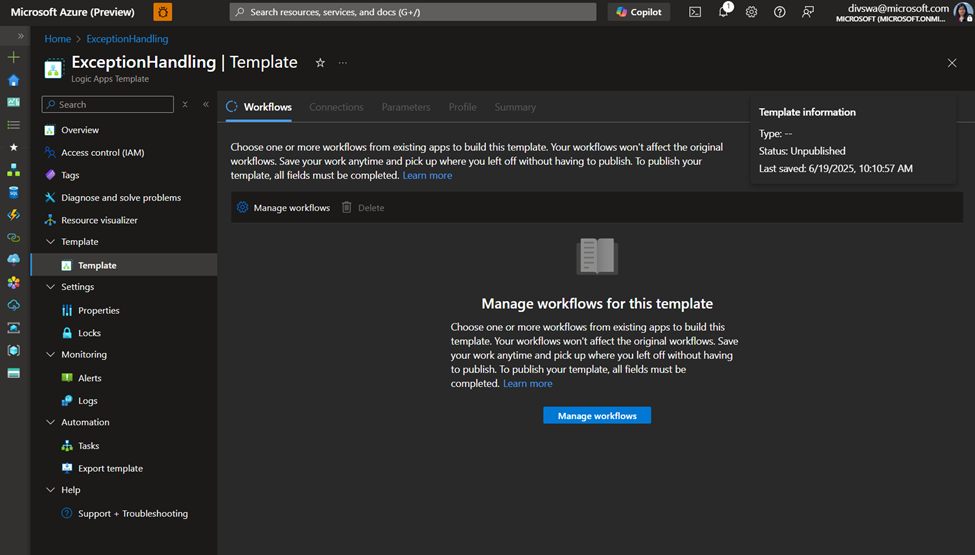Open the feedback icon in top bar
Screen dimensions: 975x555
click(x=808, y=12)
